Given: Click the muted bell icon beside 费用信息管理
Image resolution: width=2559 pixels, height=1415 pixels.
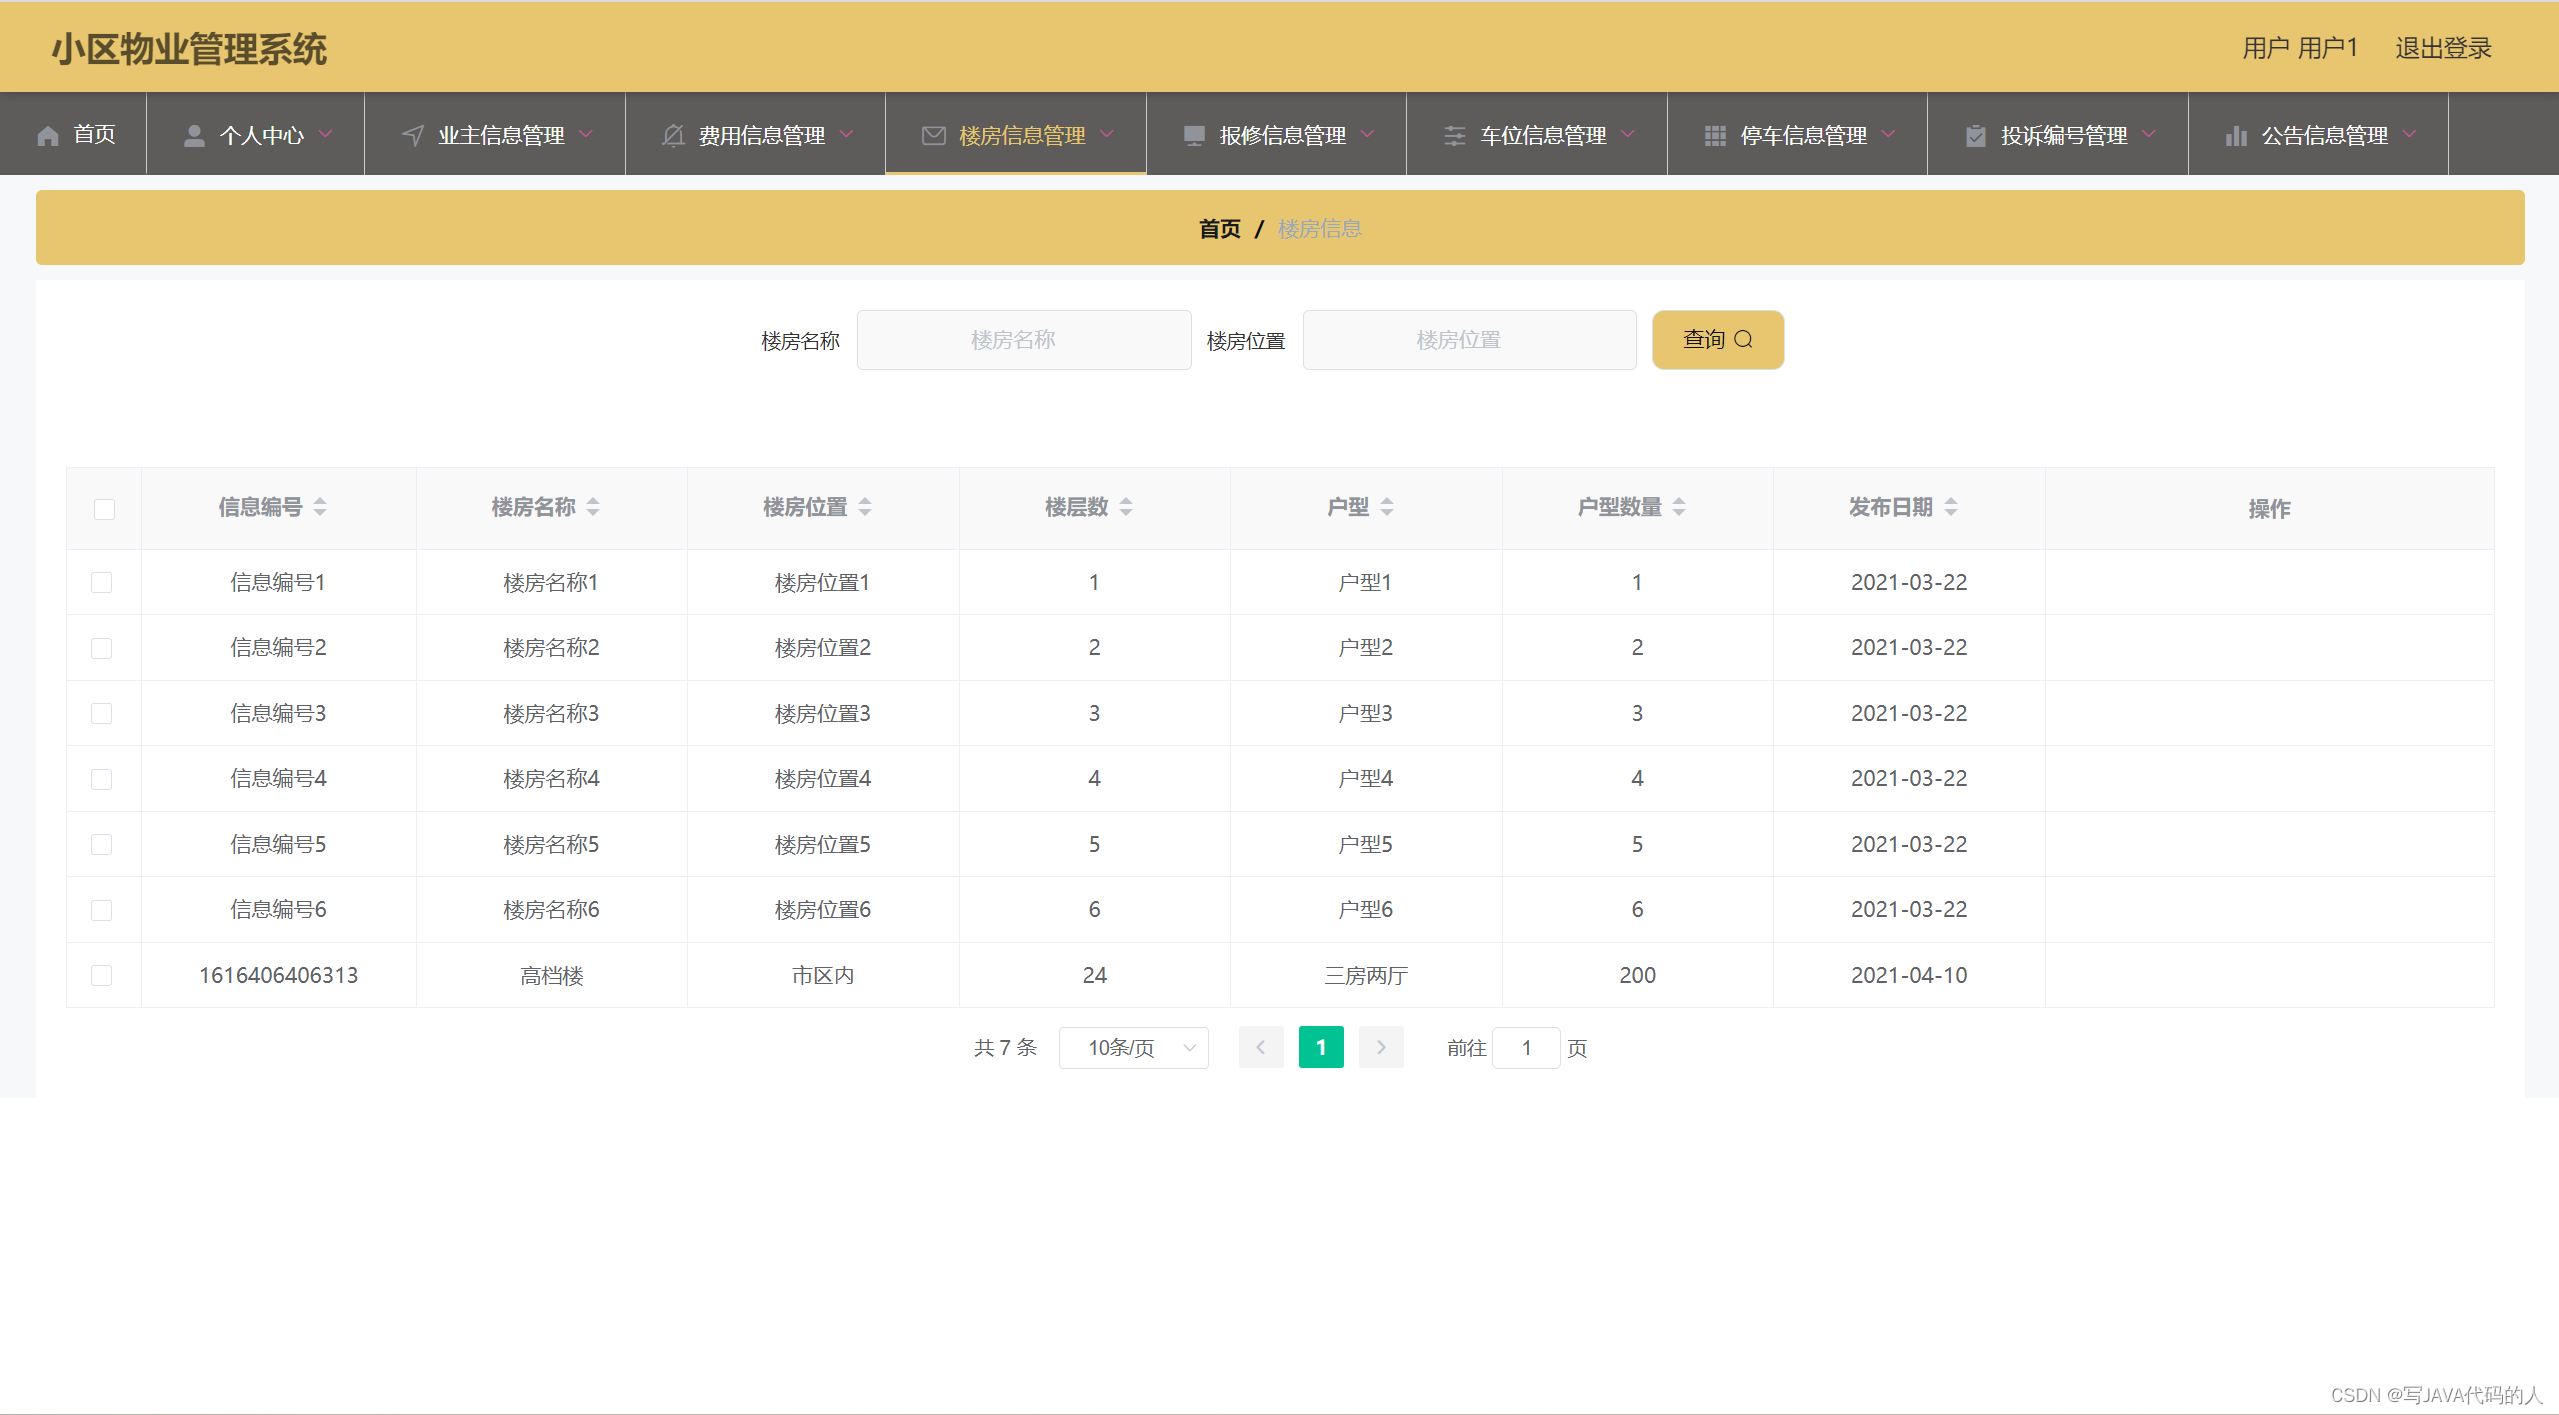Looking at the screenshot, I should coord(673,136).
